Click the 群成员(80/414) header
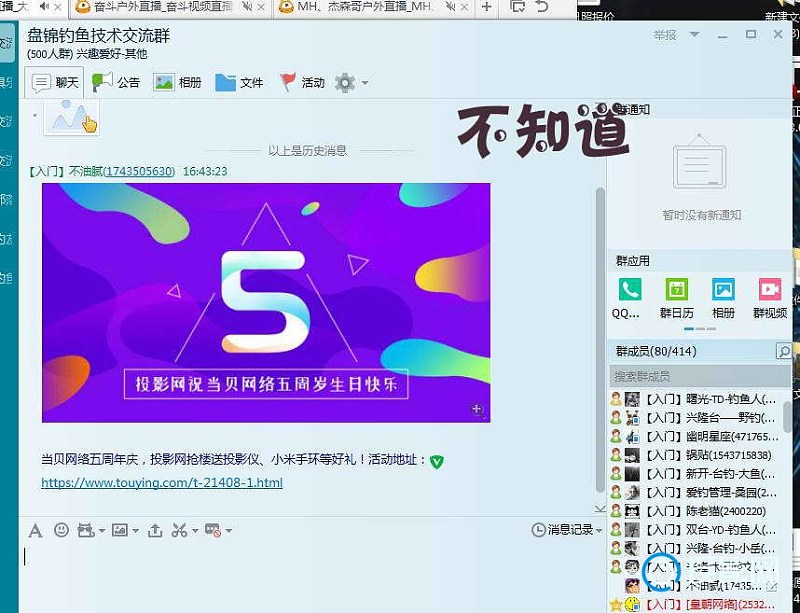 pos(656,351)
